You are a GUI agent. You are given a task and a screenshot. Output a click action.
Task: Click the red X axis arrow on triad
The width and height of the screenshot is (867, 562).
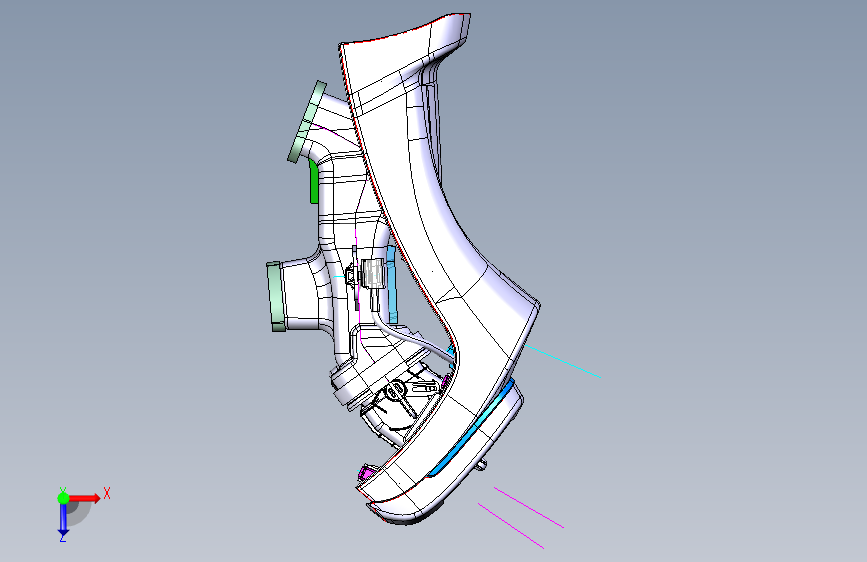[x=85, y=498]
